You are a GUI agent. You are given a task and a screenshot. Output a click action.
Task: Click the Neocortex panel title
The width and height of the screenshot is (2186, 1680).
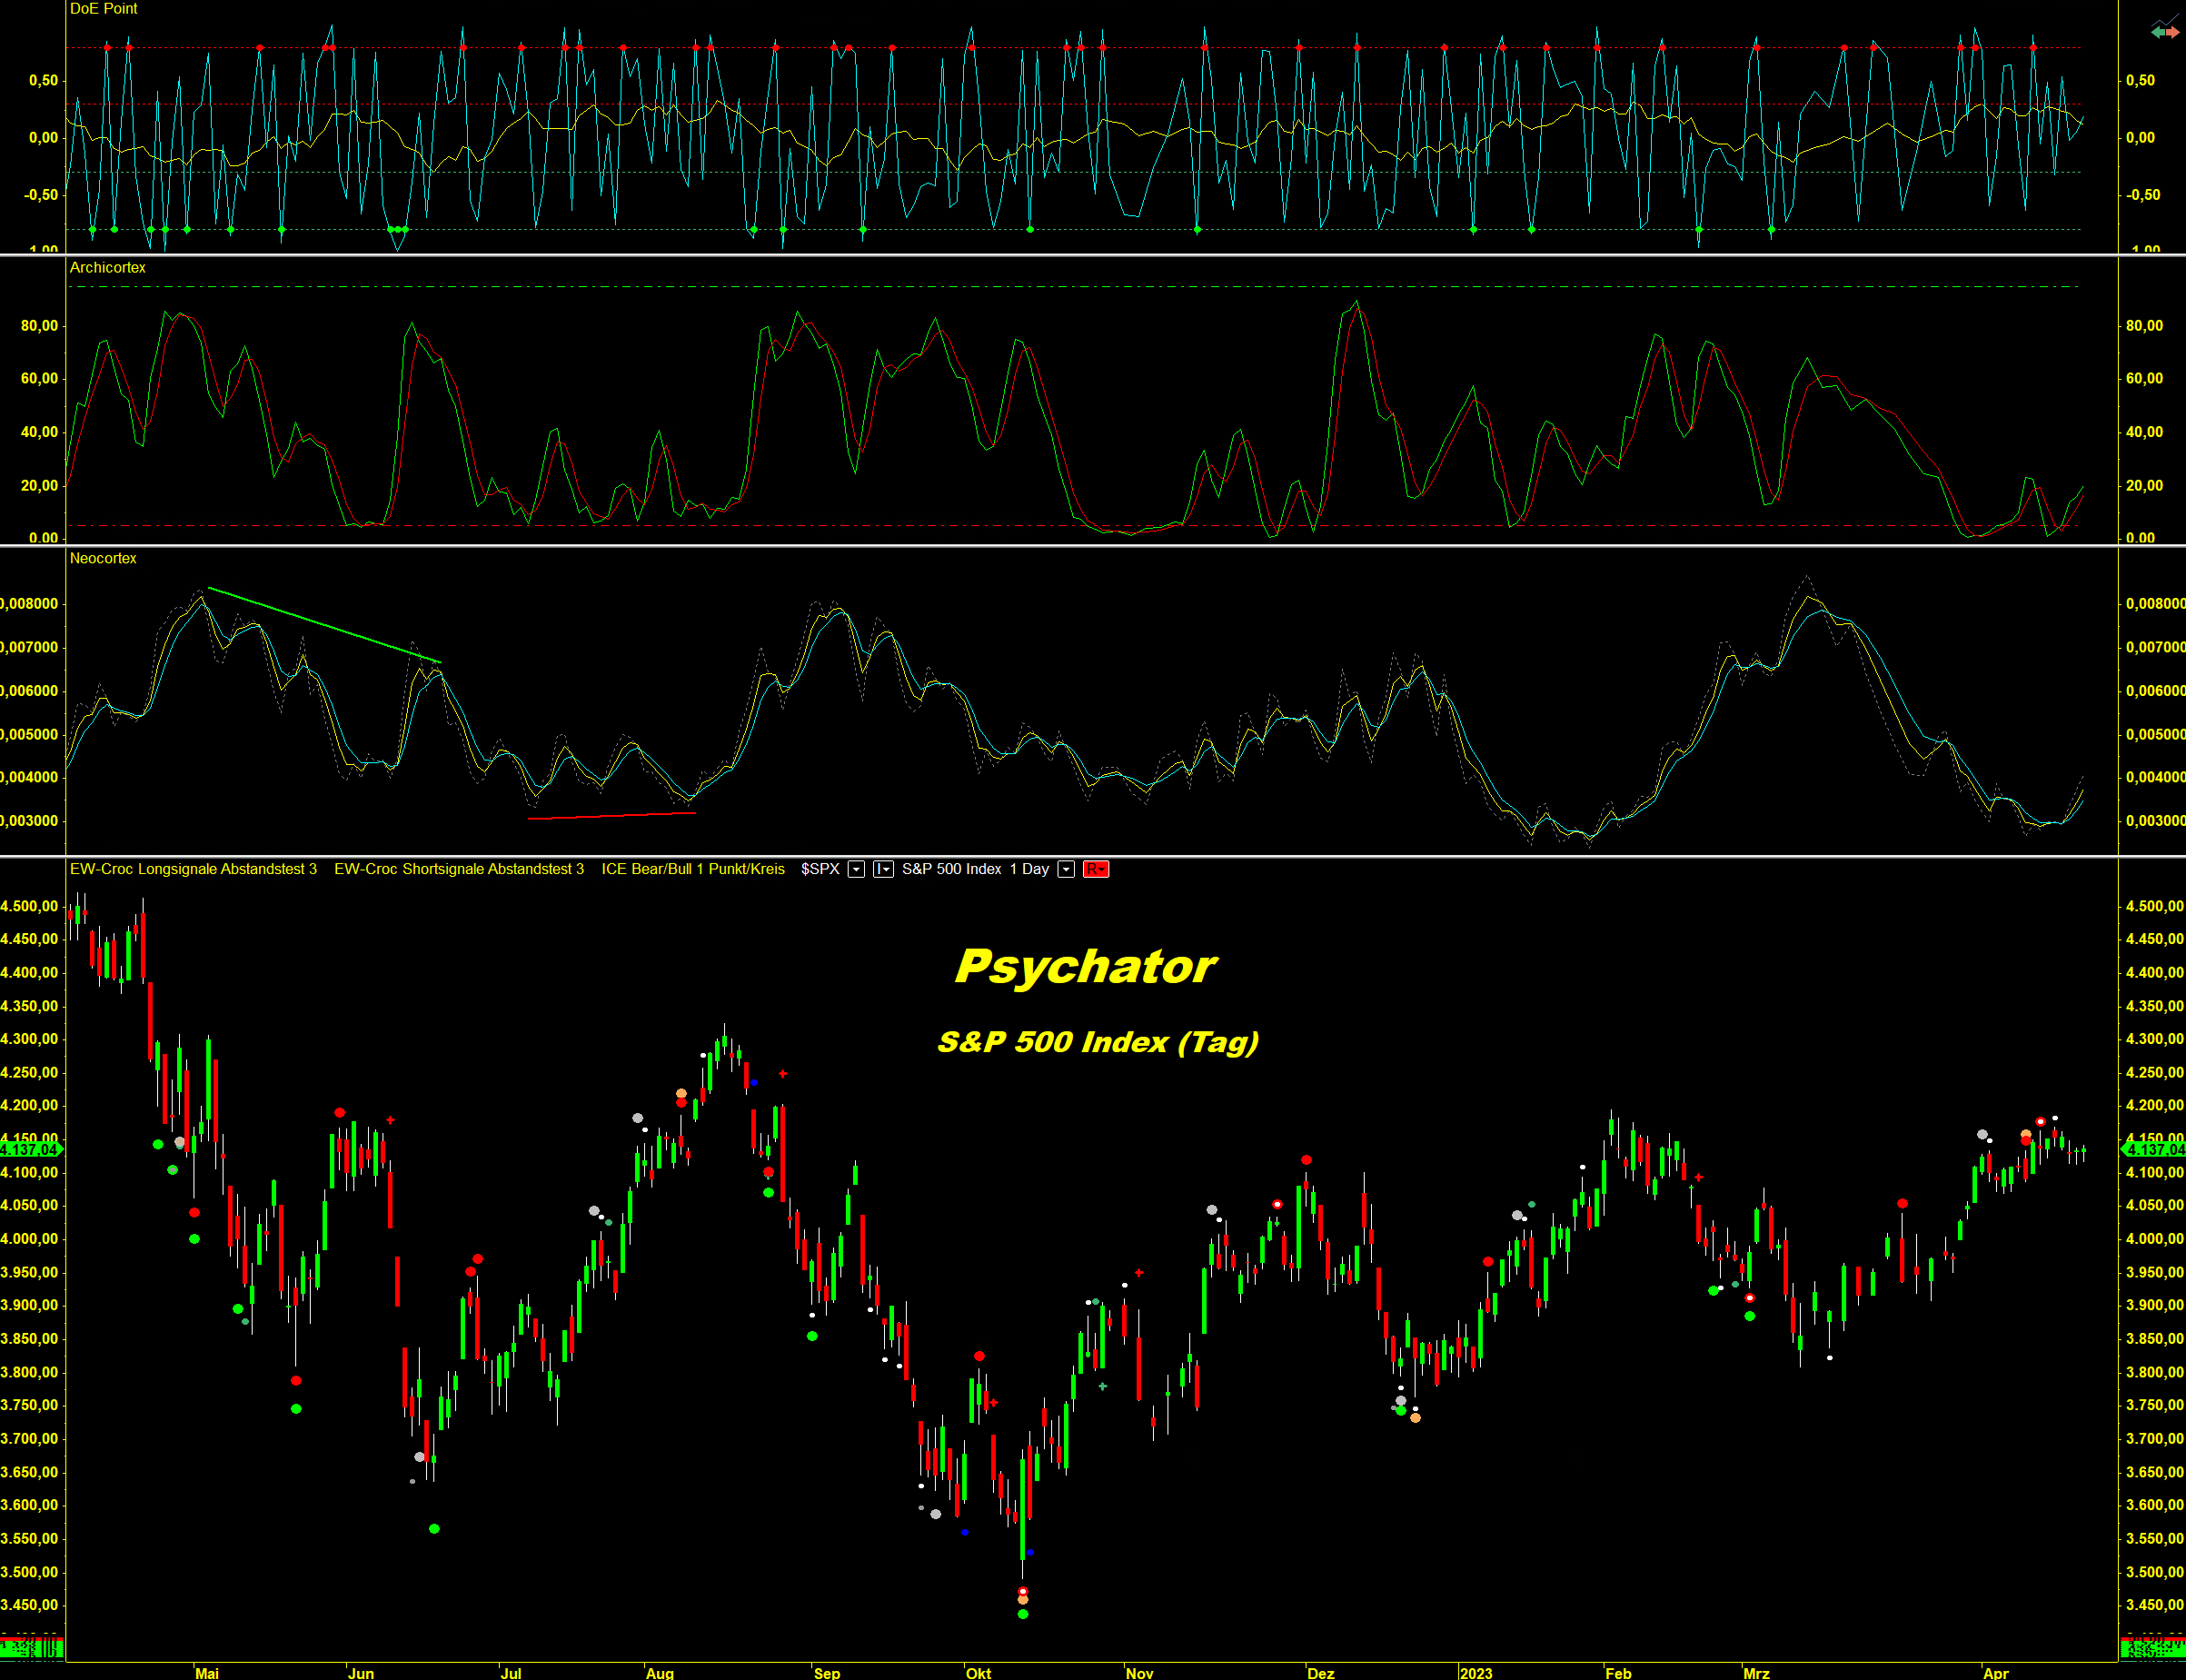103,558
